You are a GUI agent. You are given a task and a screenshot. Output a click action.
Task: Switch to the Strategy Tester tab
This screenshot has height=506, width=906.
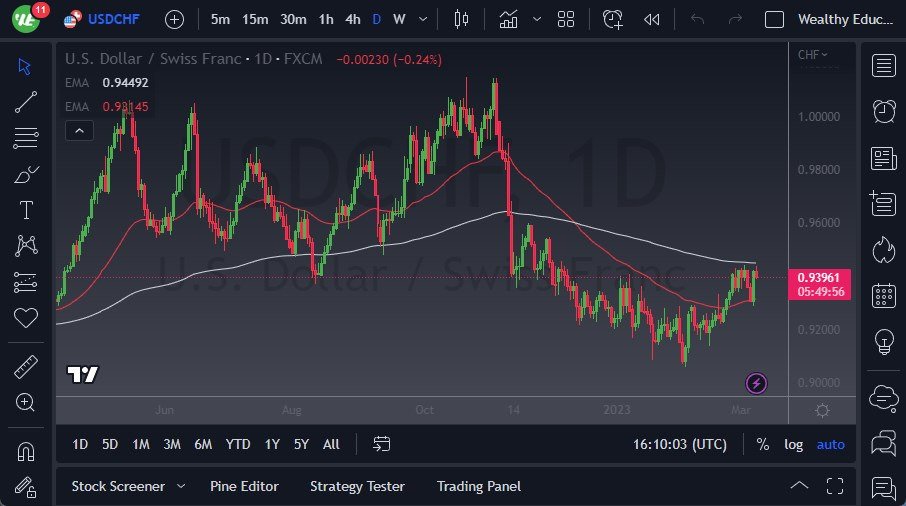pyautogui.click(x=357, y=486)
